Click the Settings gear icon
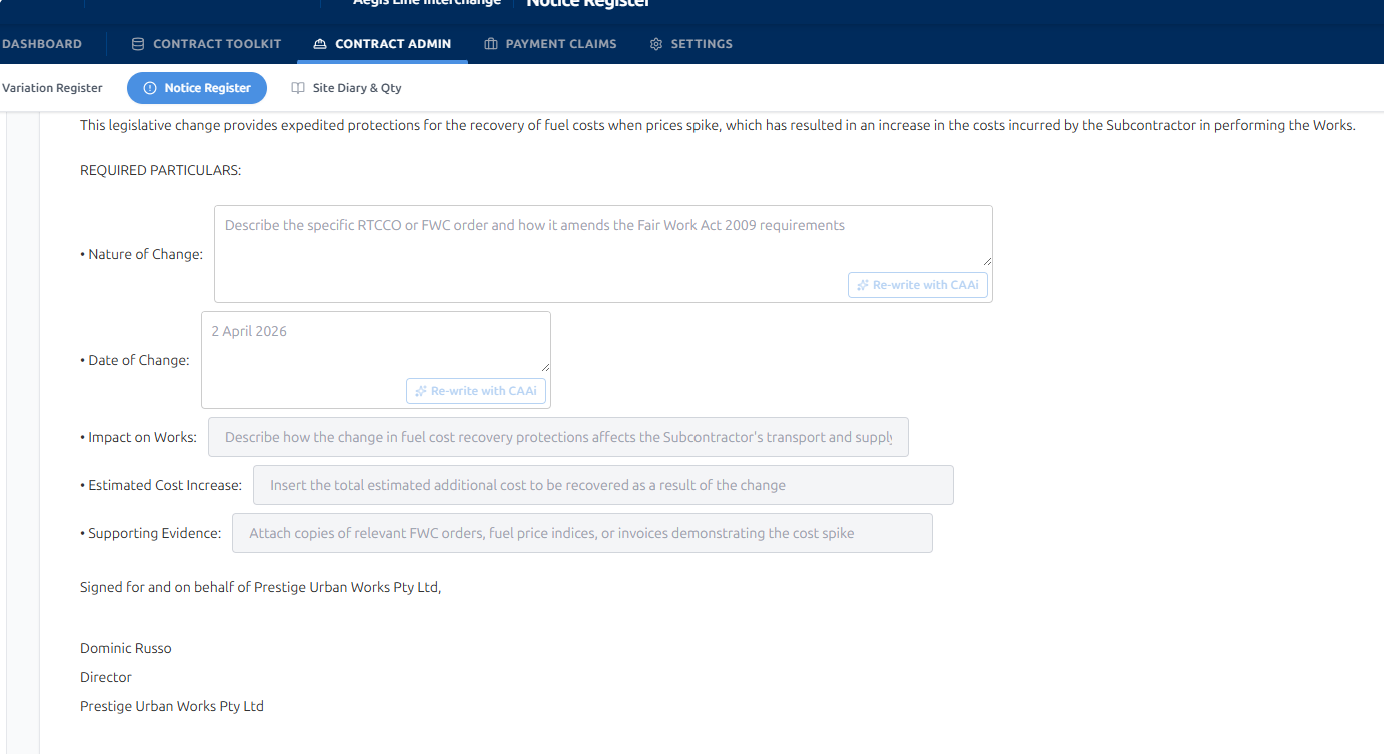The height and width of the screenshot is (754, 1384). tap(656, 44)
